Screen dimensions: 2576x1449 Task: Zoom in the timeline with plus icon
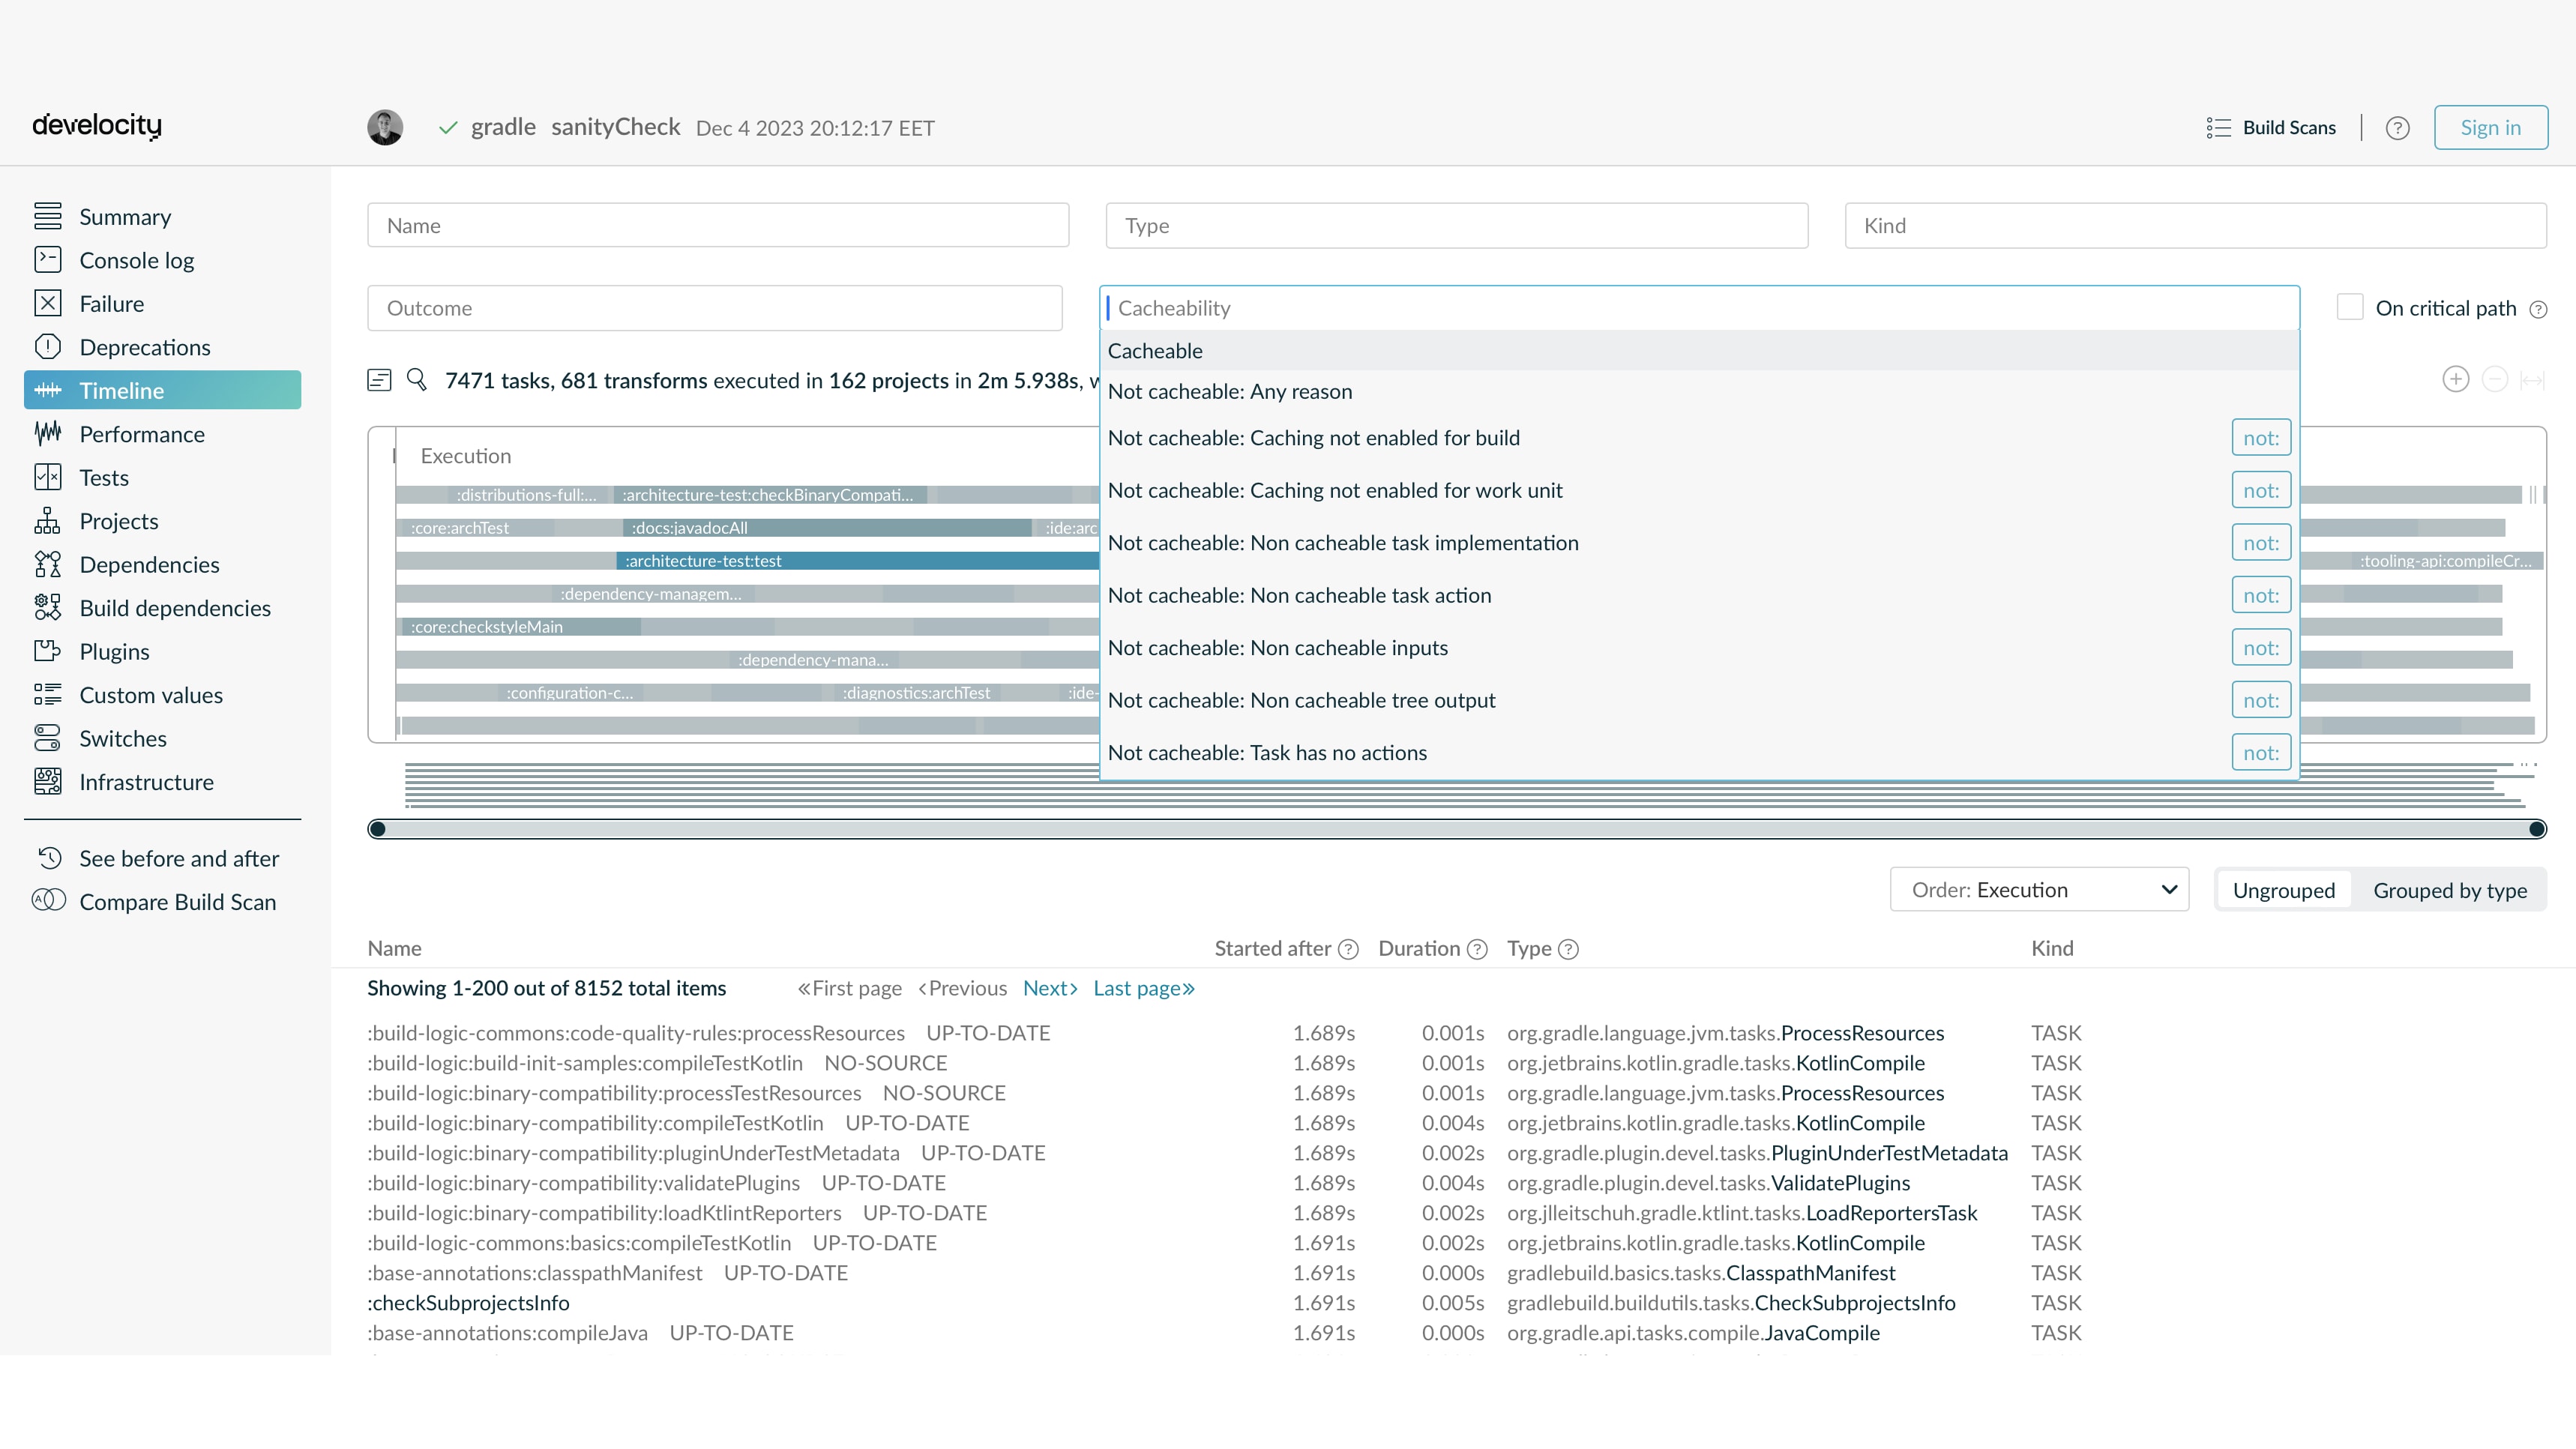point(2456,379)
